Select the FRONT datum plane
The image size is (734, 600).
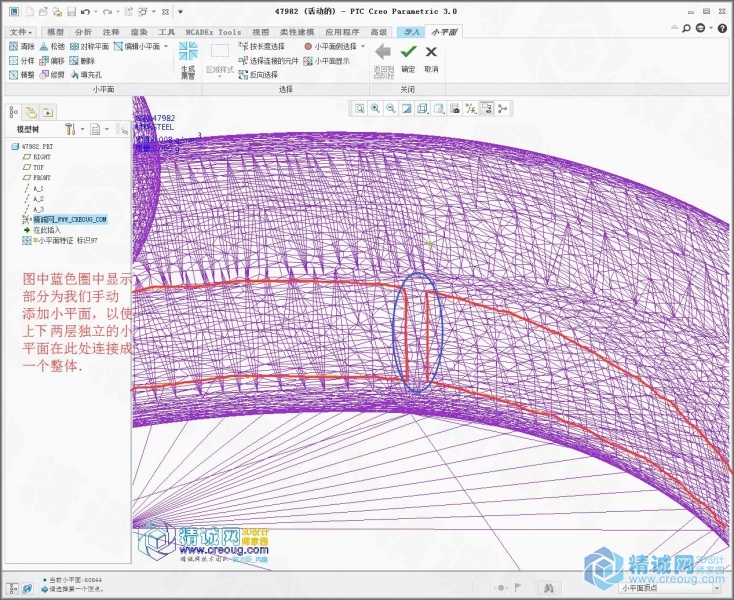pyautogui.click(x=37, y=177)
